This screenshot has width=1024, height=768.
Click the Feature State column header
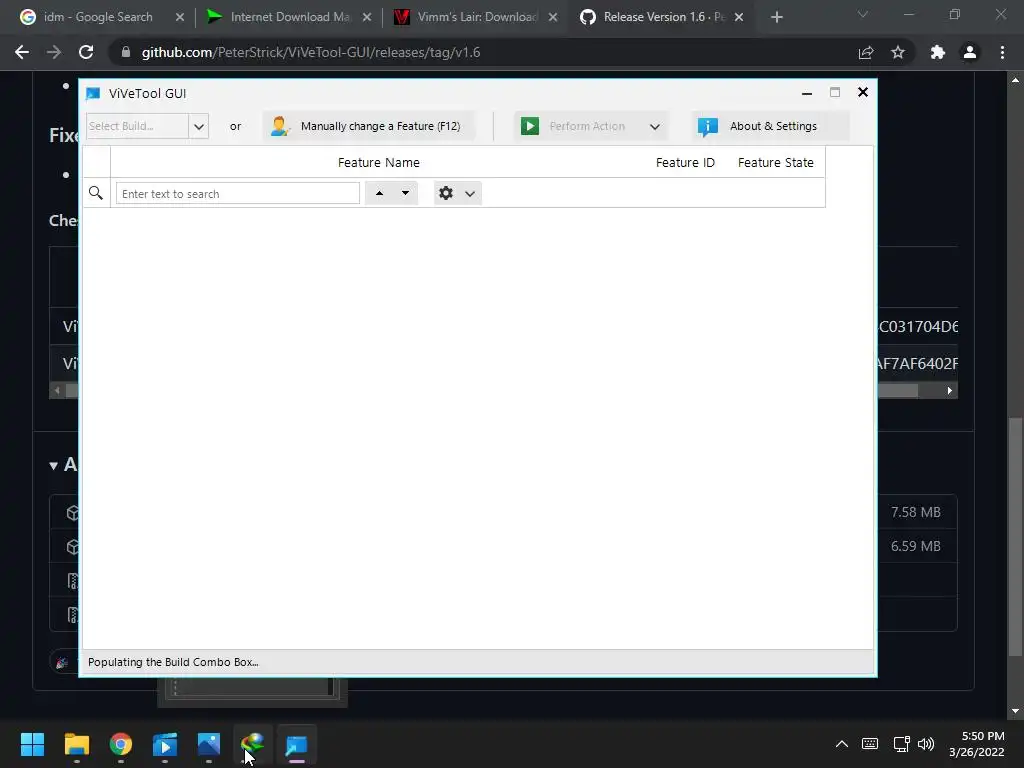click(775, 163)
